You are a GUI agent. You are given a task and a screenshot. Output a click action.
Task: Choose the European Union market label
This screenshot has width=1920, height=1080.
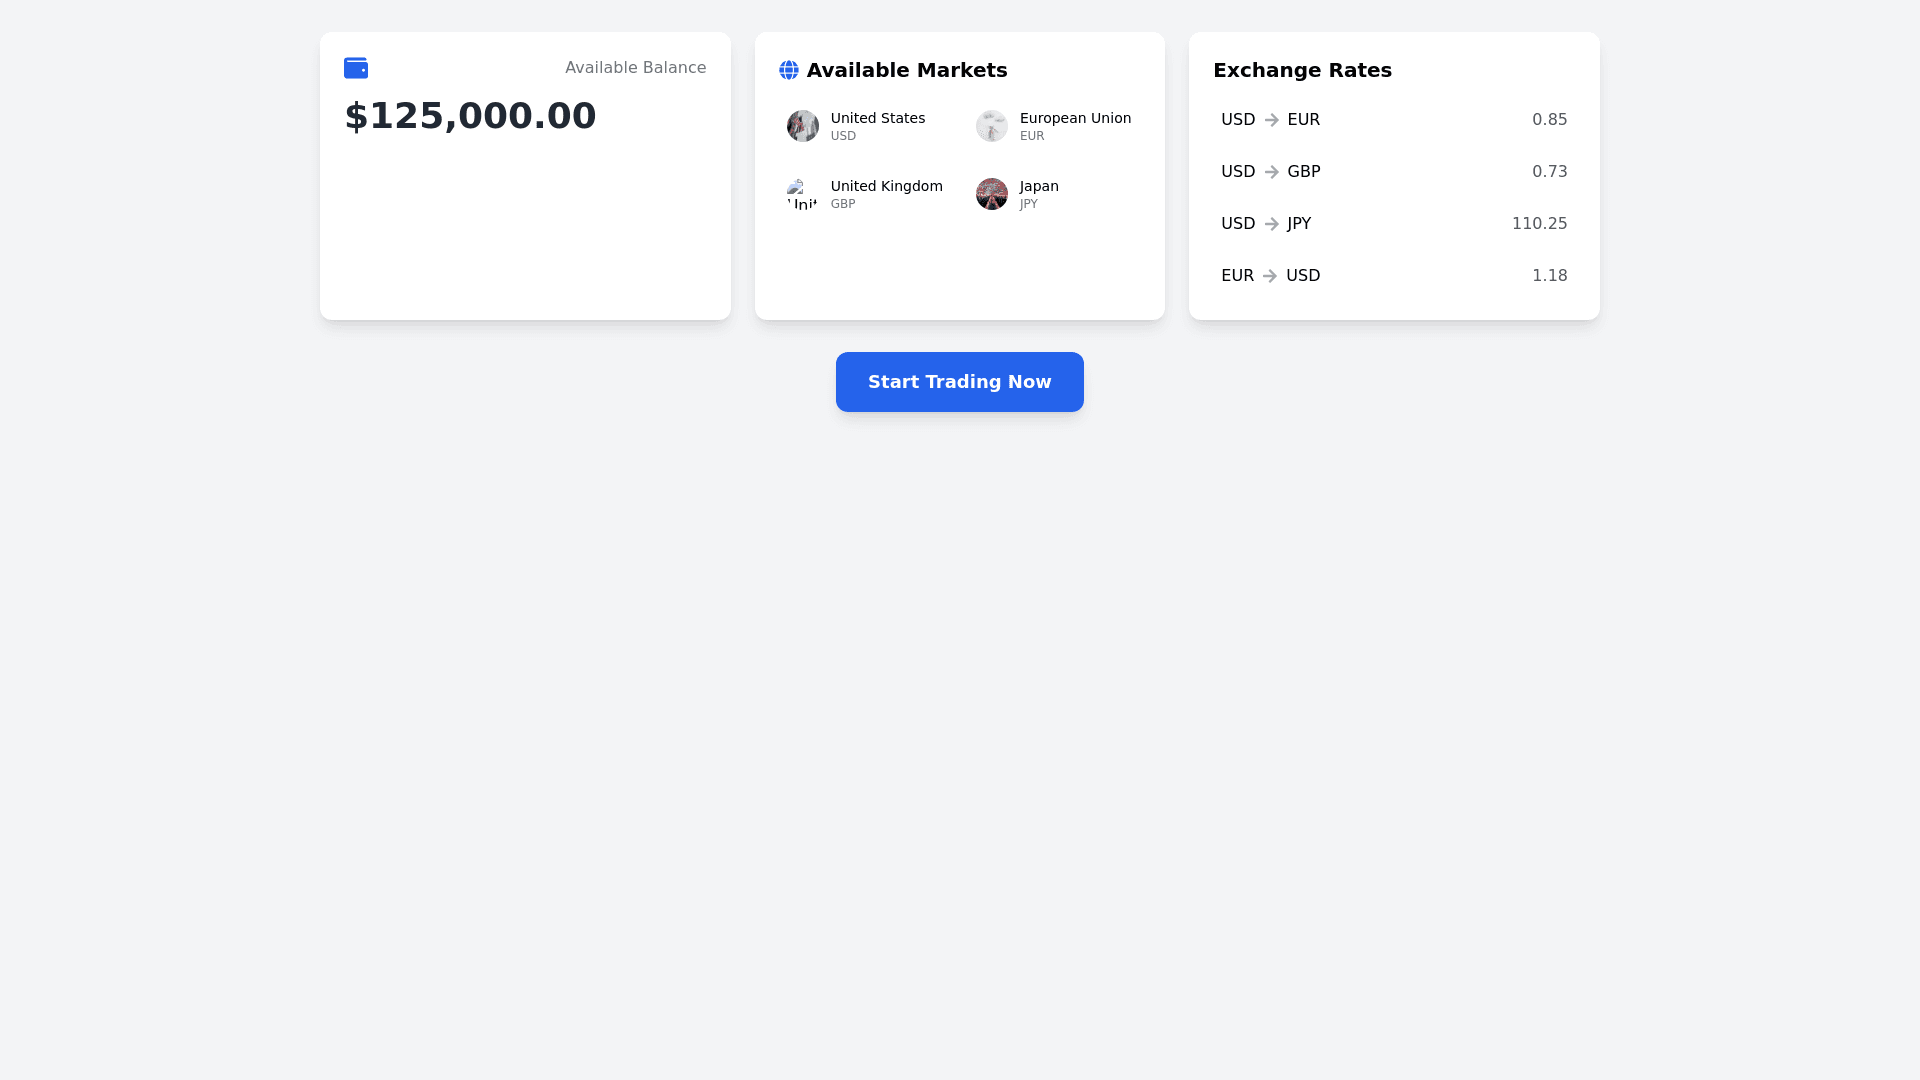pyautogui.click(x=1075, y=118)
